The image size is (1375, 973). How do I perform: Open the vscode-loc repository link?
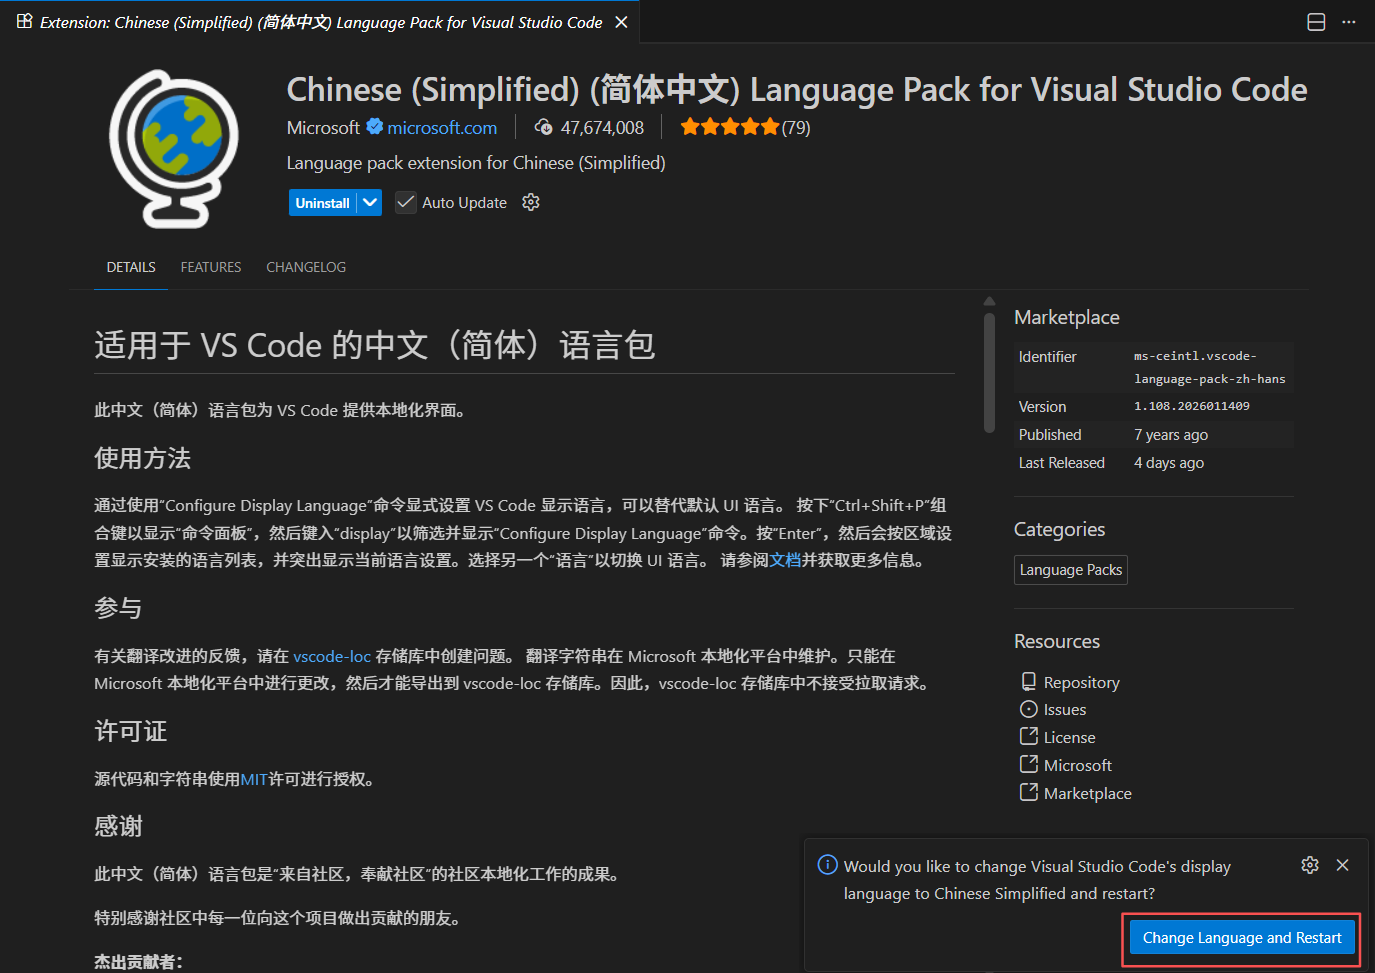(x=332, y=656)
